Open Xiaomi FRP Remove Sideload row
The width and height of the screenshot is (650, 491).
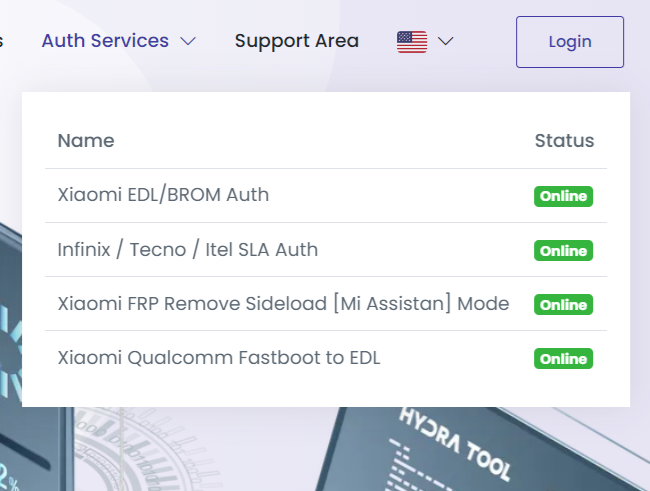click(283, 303)
